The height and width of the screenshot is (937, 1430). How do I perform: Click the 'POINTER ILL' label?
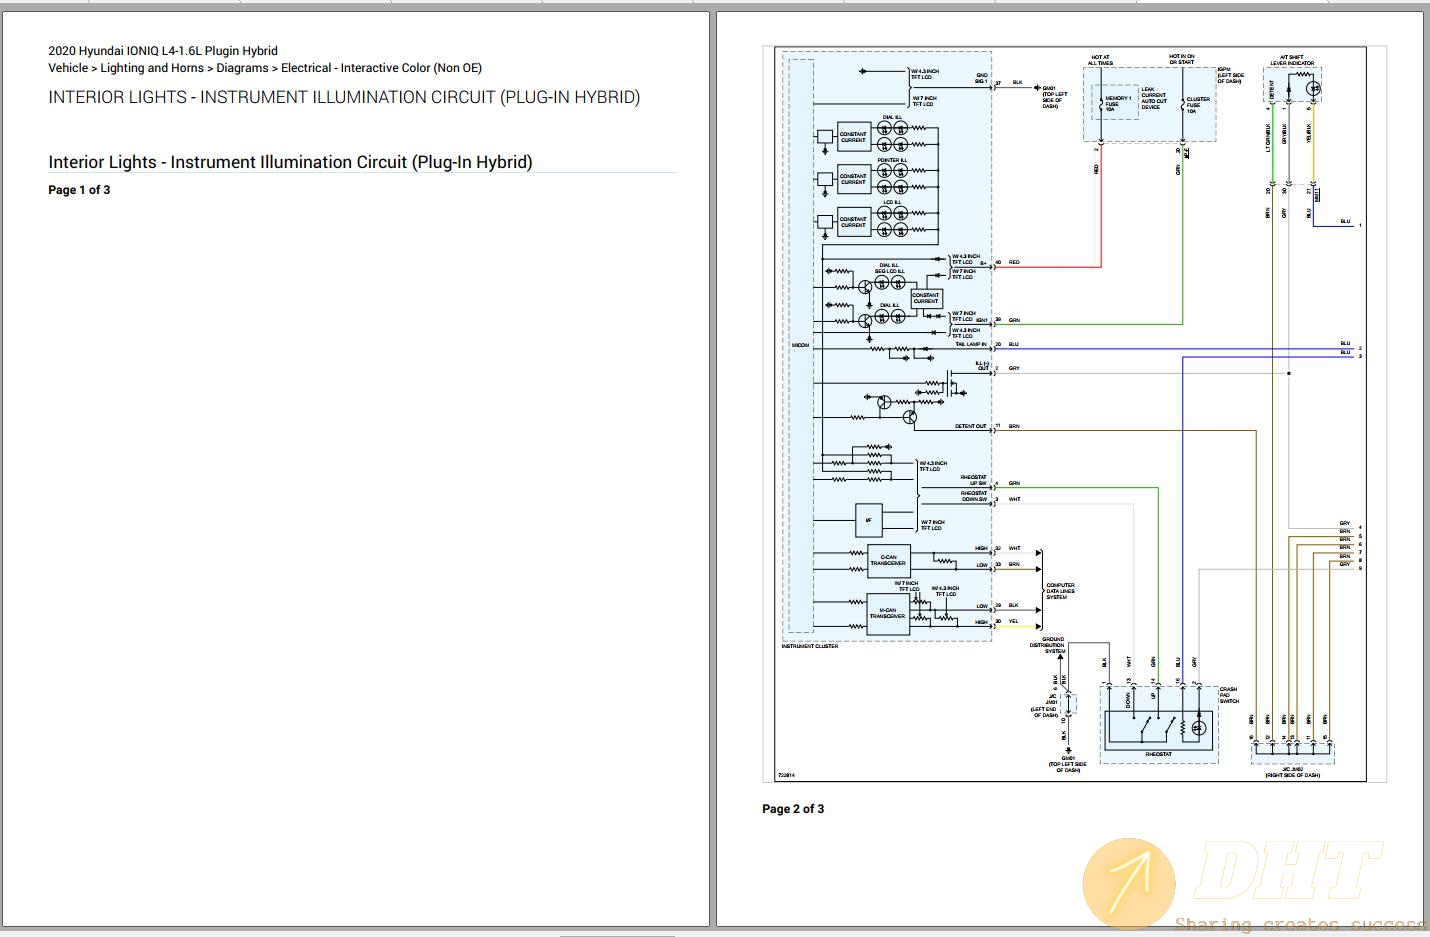tap(892, 160)
